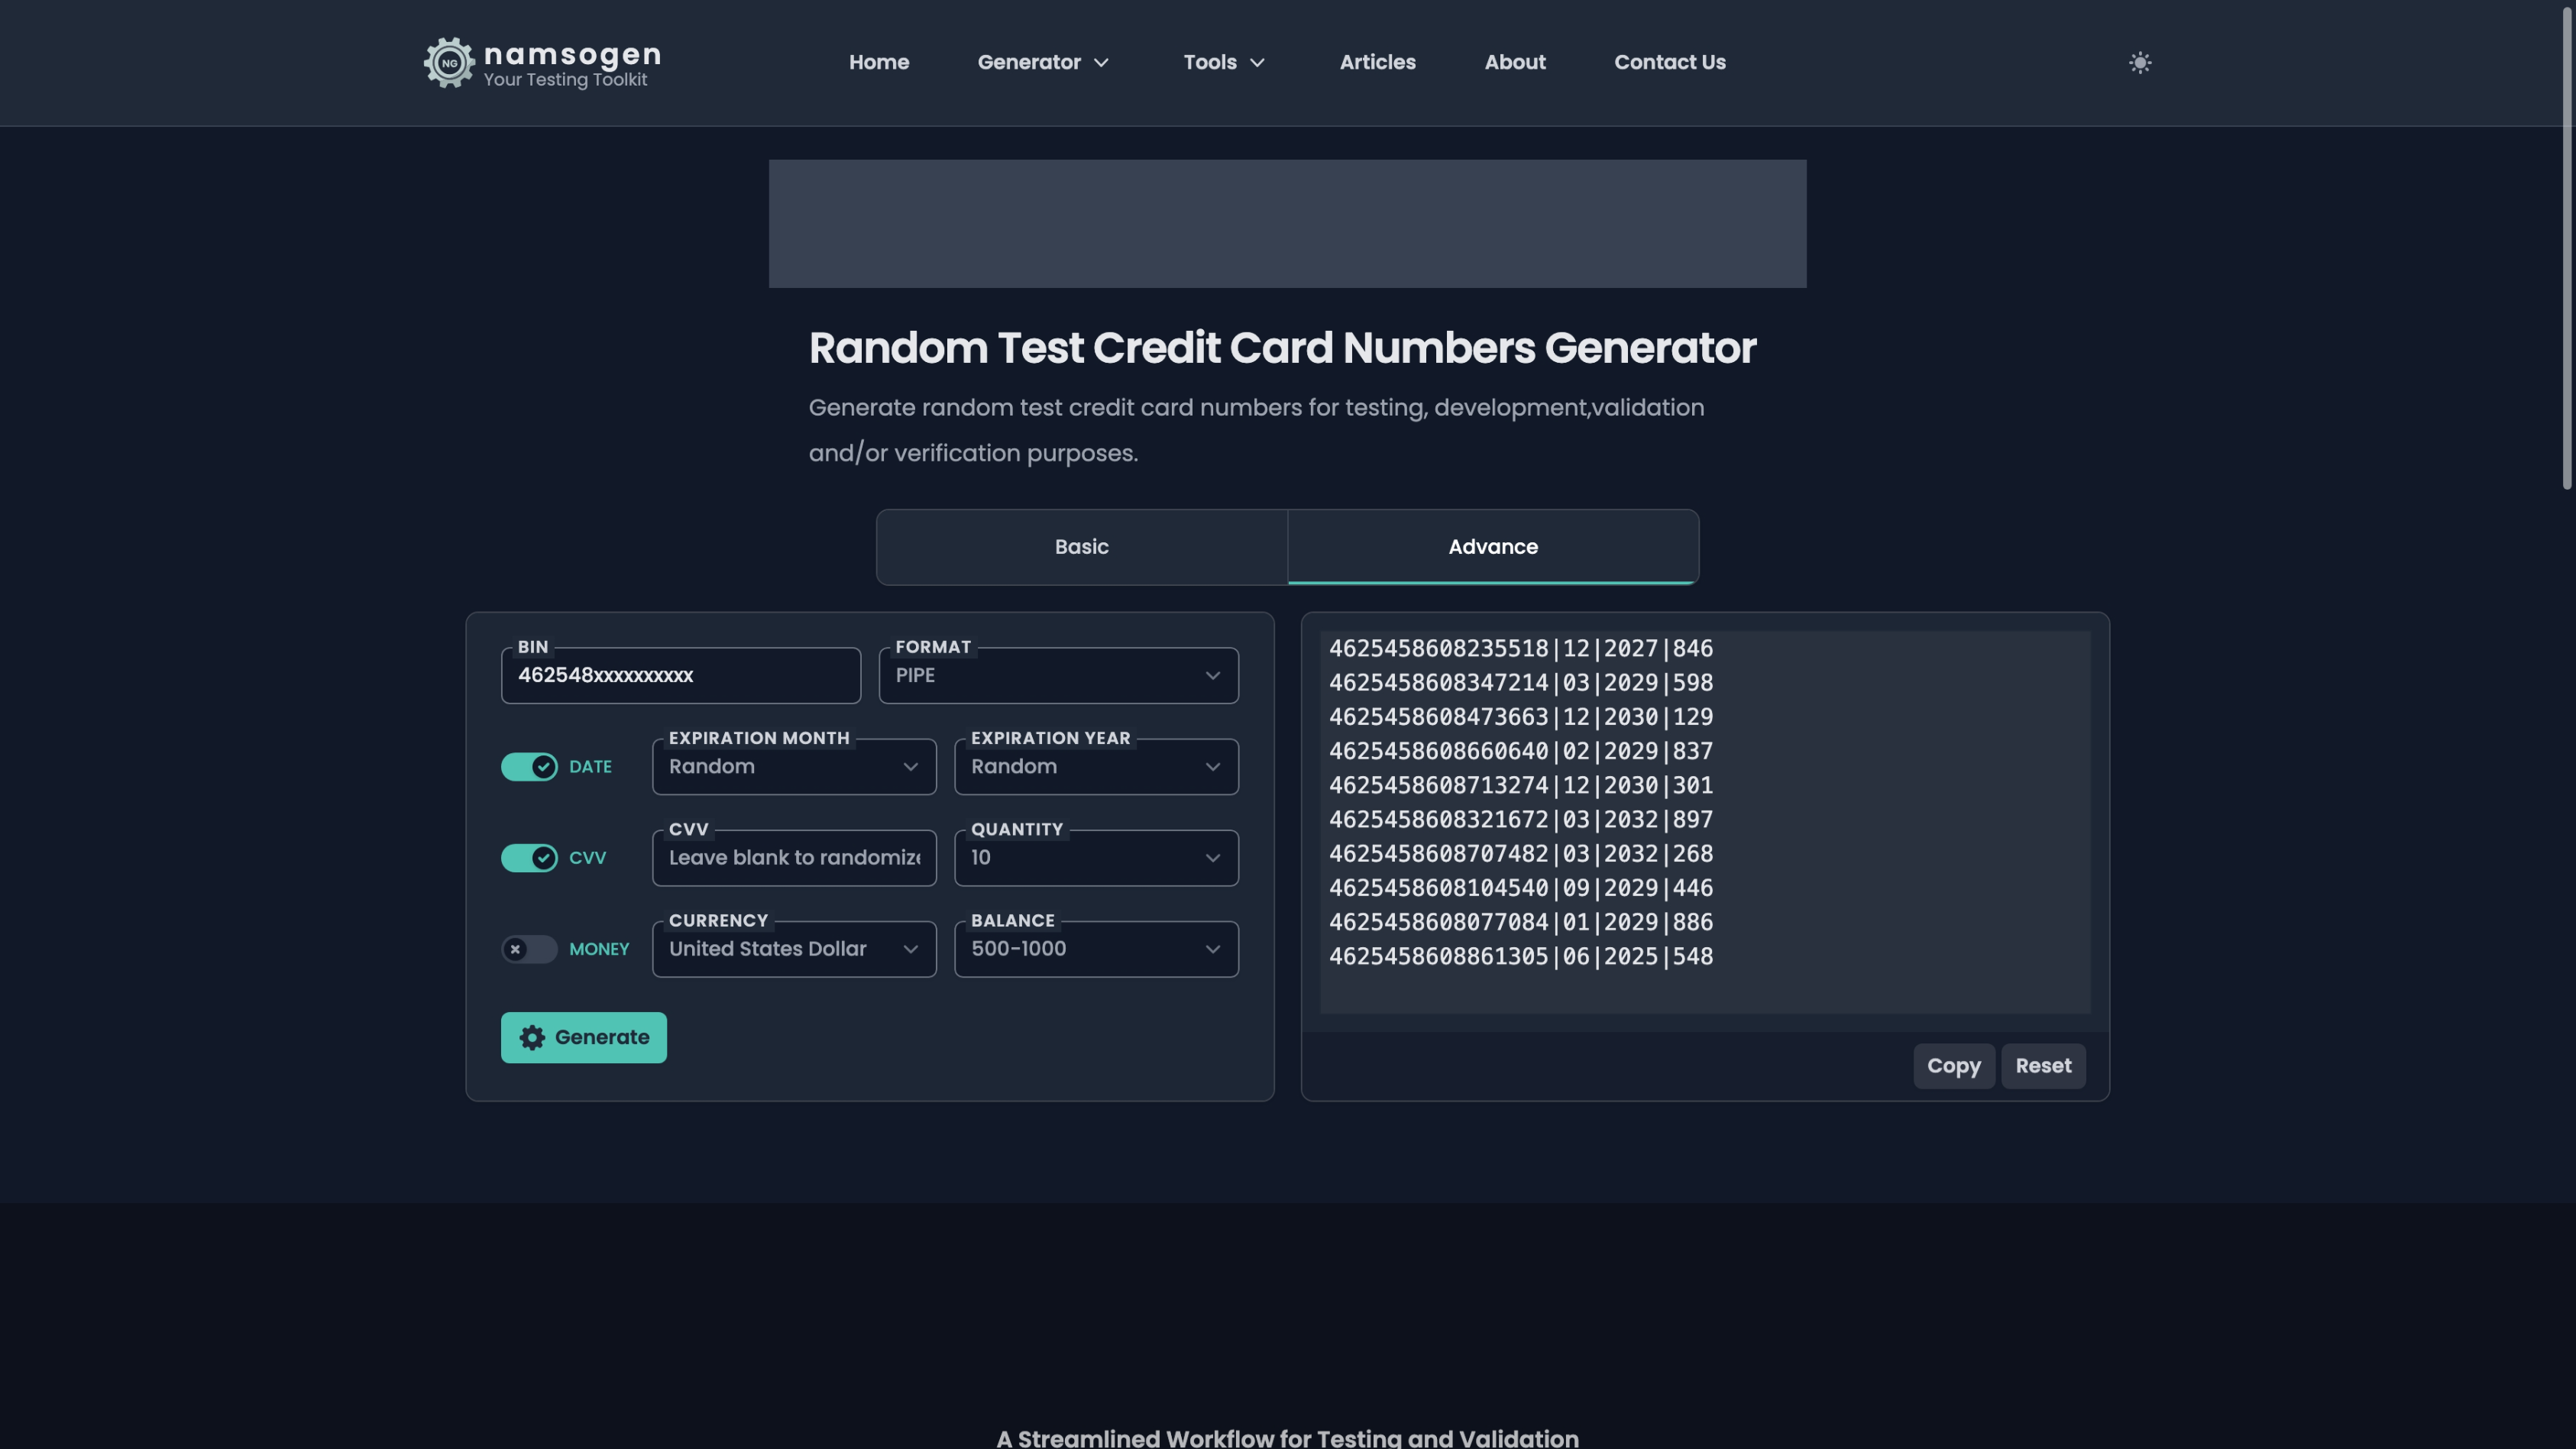
Task: Open the Quantity dropdown set to 10
Action: click(1096, 858)
